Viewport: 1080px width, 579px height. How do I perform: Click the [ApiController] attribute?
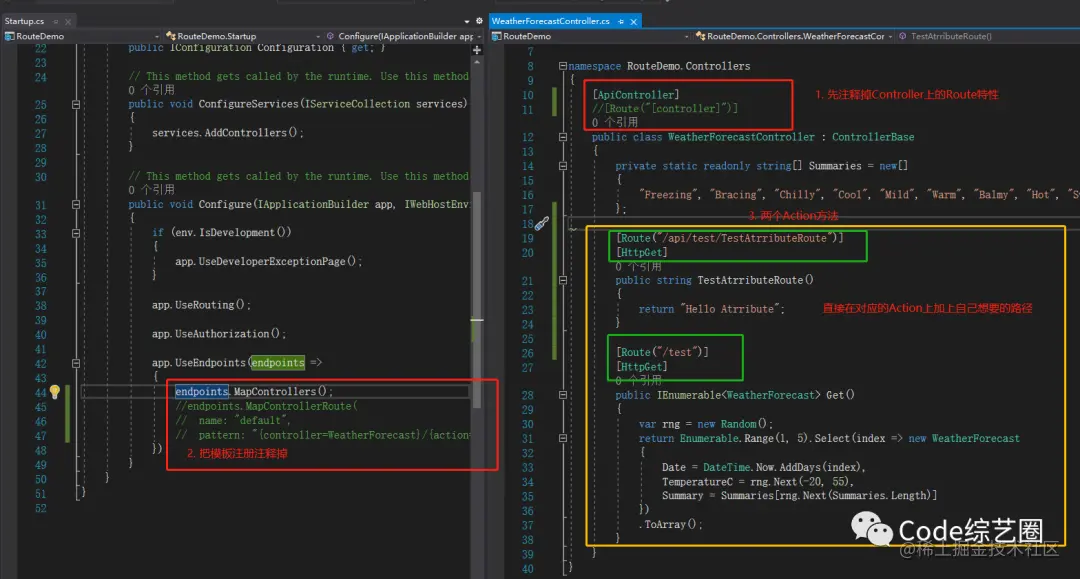(x=636, y=95)
